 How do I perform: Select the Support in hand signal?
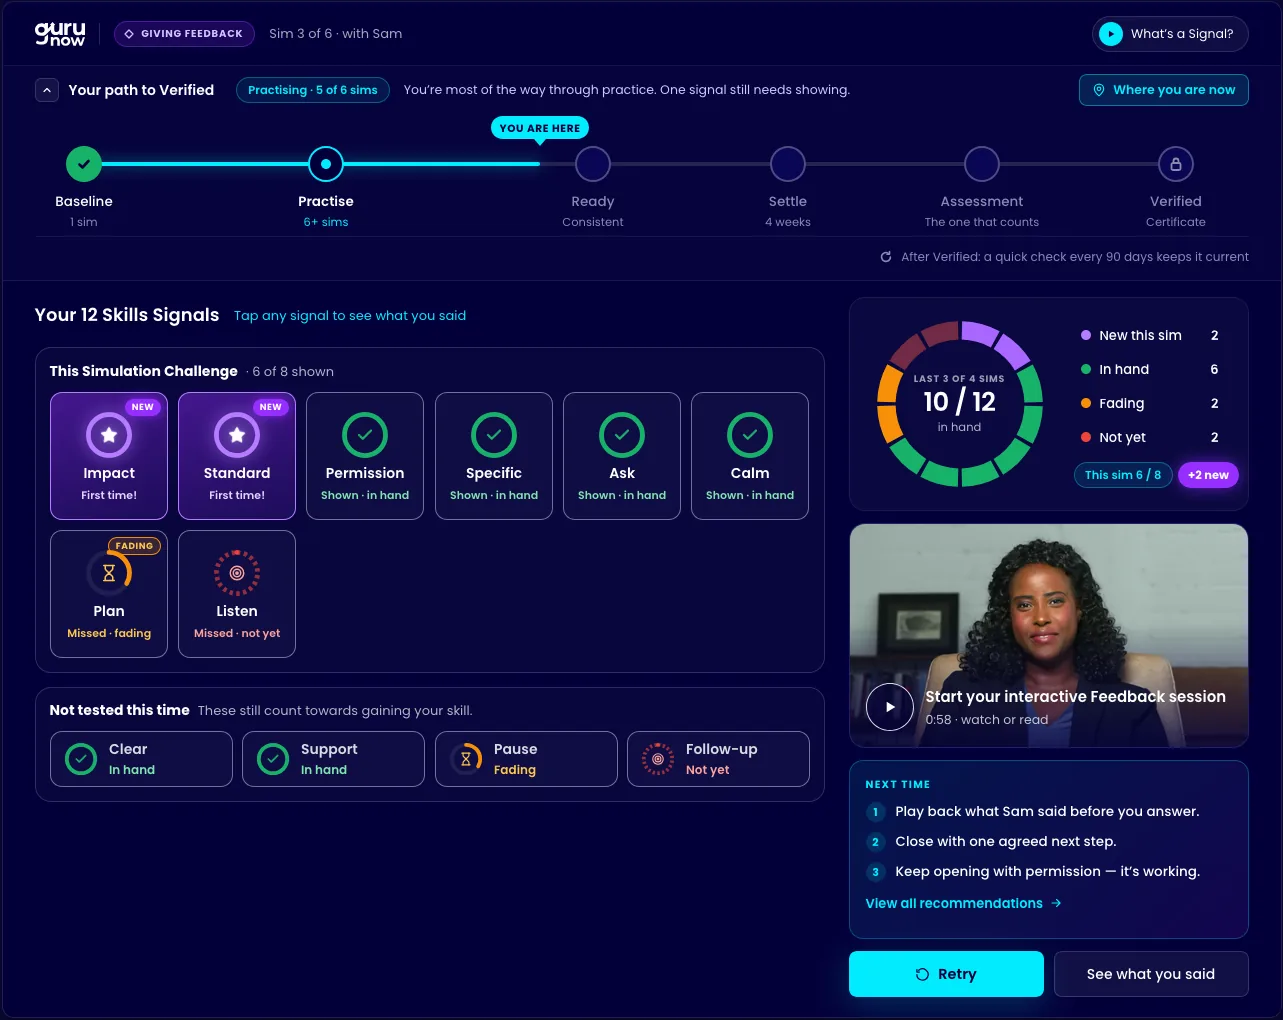coord(333,759)
